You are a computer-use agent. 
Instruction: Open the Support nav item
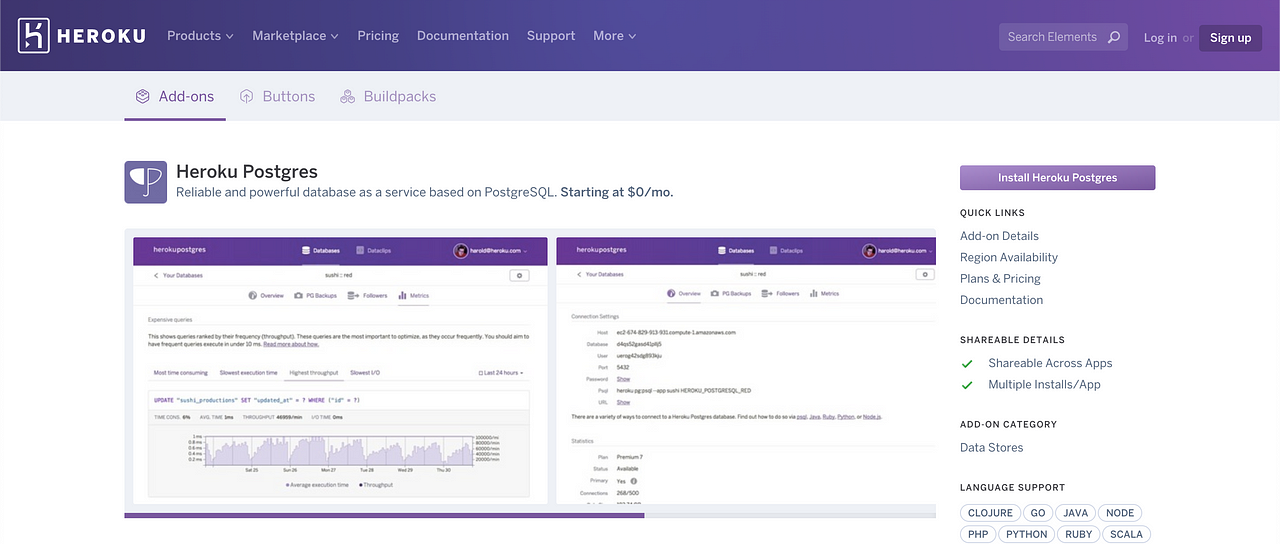pyautogui.click(x=551, y=36)
